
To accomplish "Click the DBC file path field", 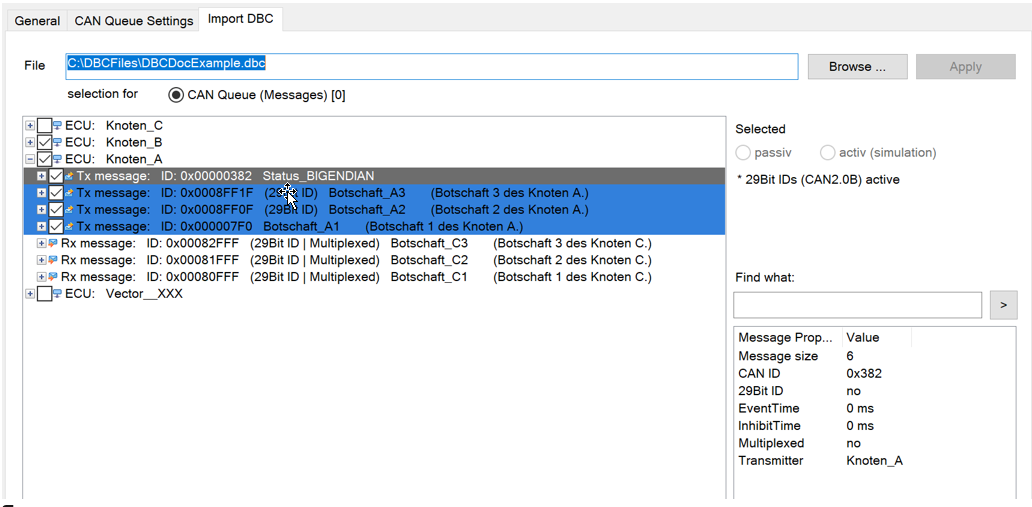I will [x=432, y=66].
